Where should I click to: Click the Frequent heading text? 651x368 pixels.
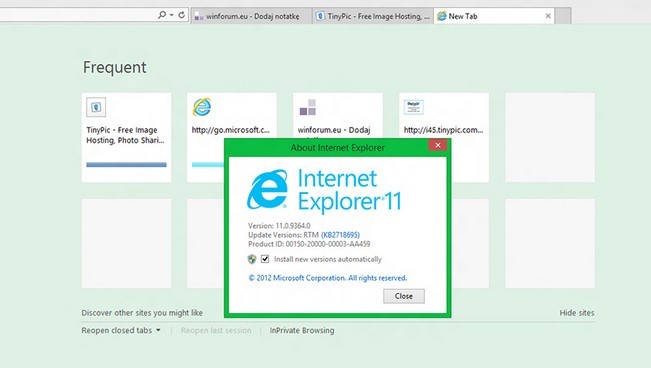pos(115,67)
